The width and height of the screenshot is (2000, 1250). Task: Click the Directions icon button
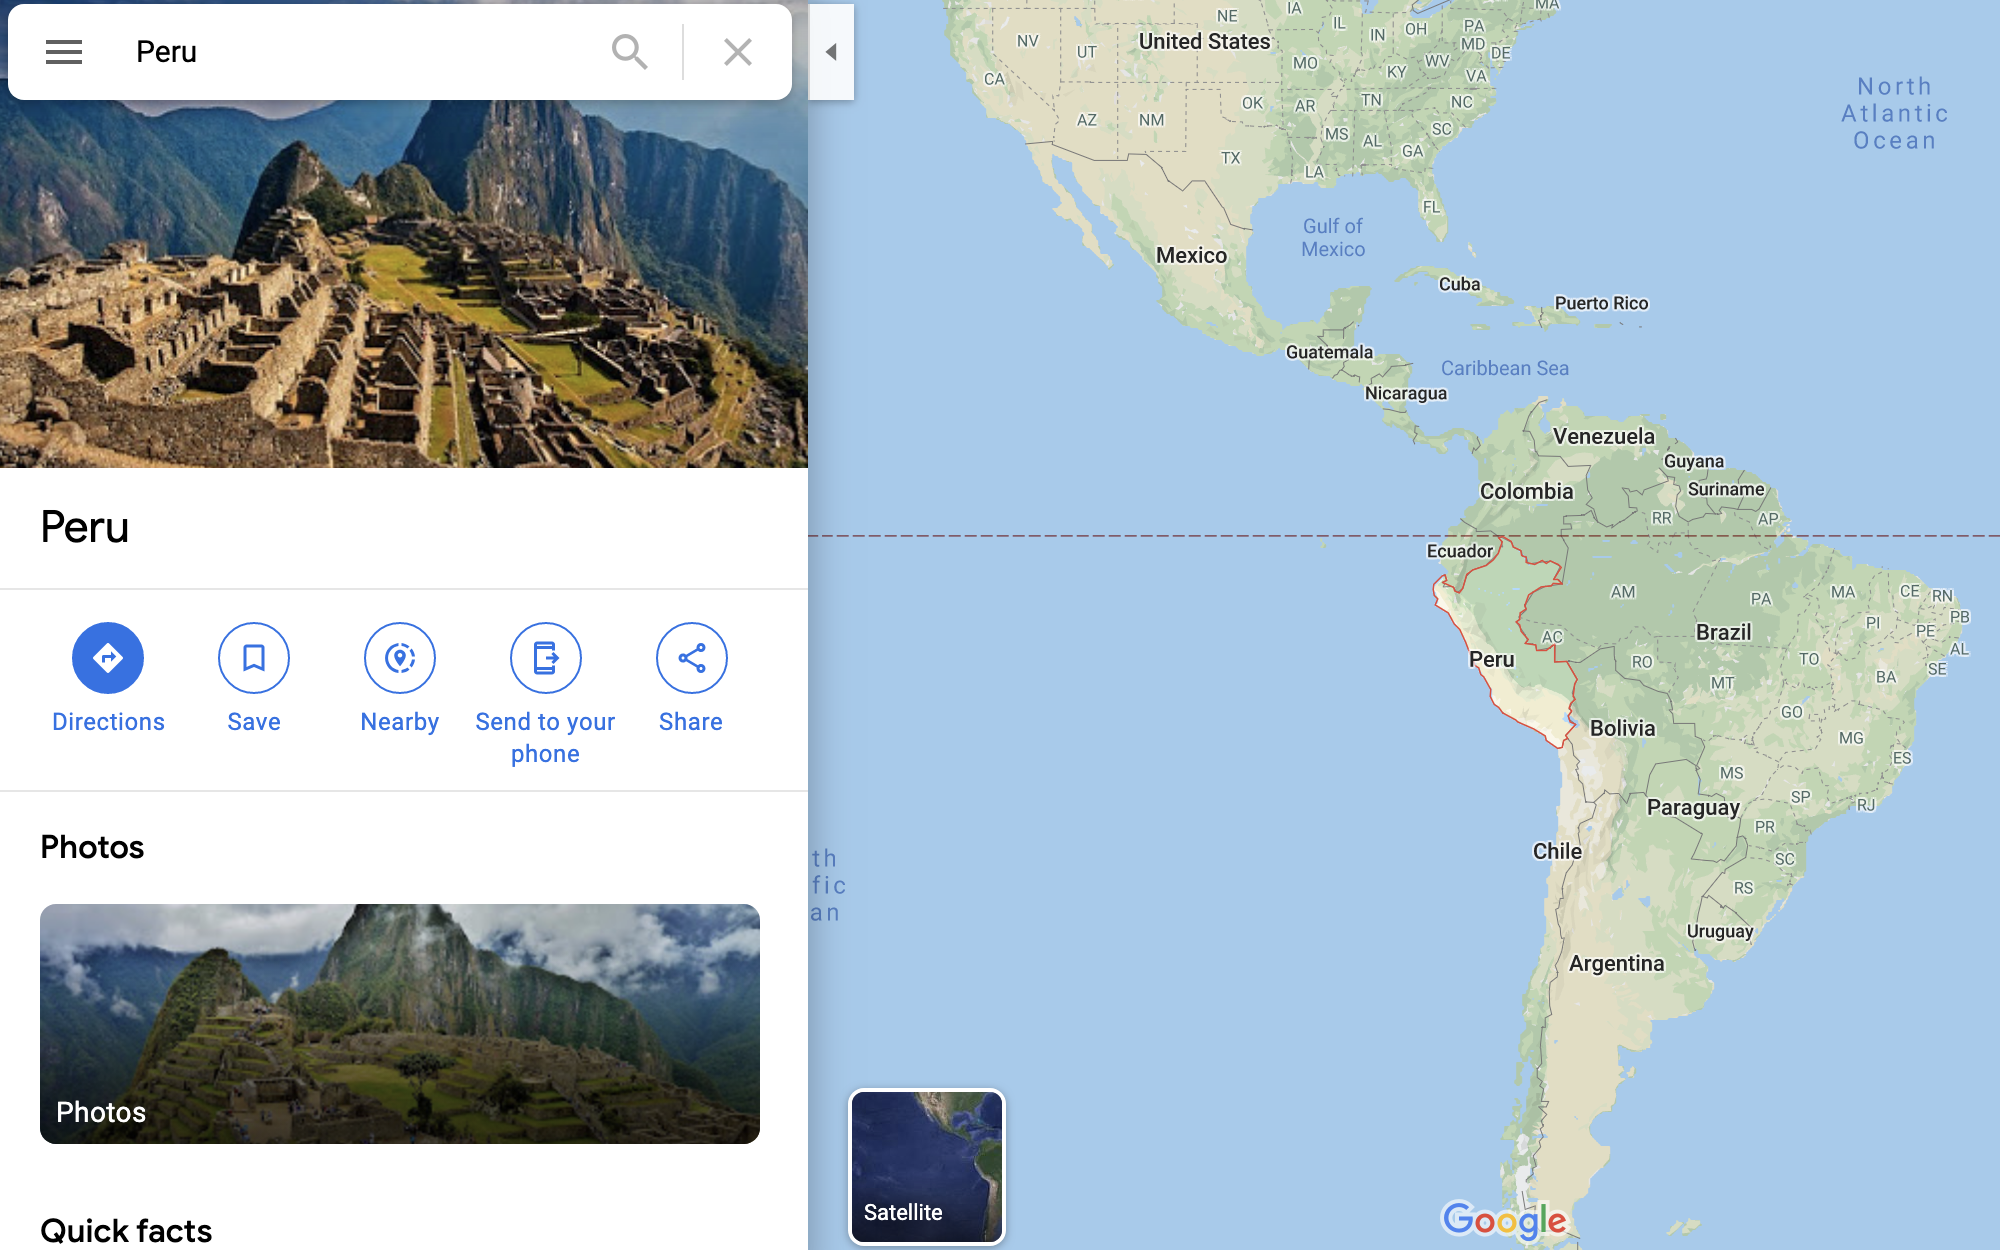108,658
